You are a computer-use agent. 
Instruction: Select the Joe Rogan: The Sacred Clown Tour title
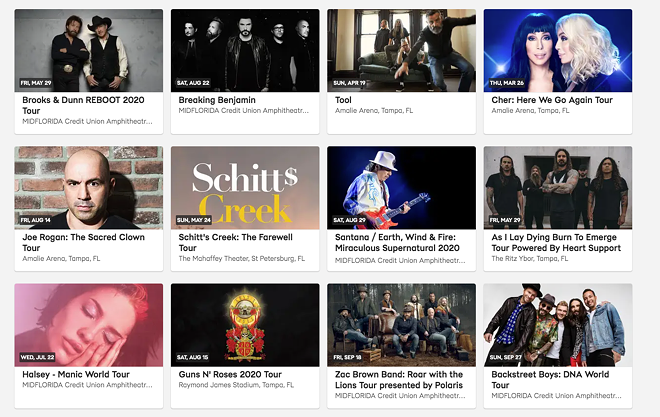tap(83, 243)
